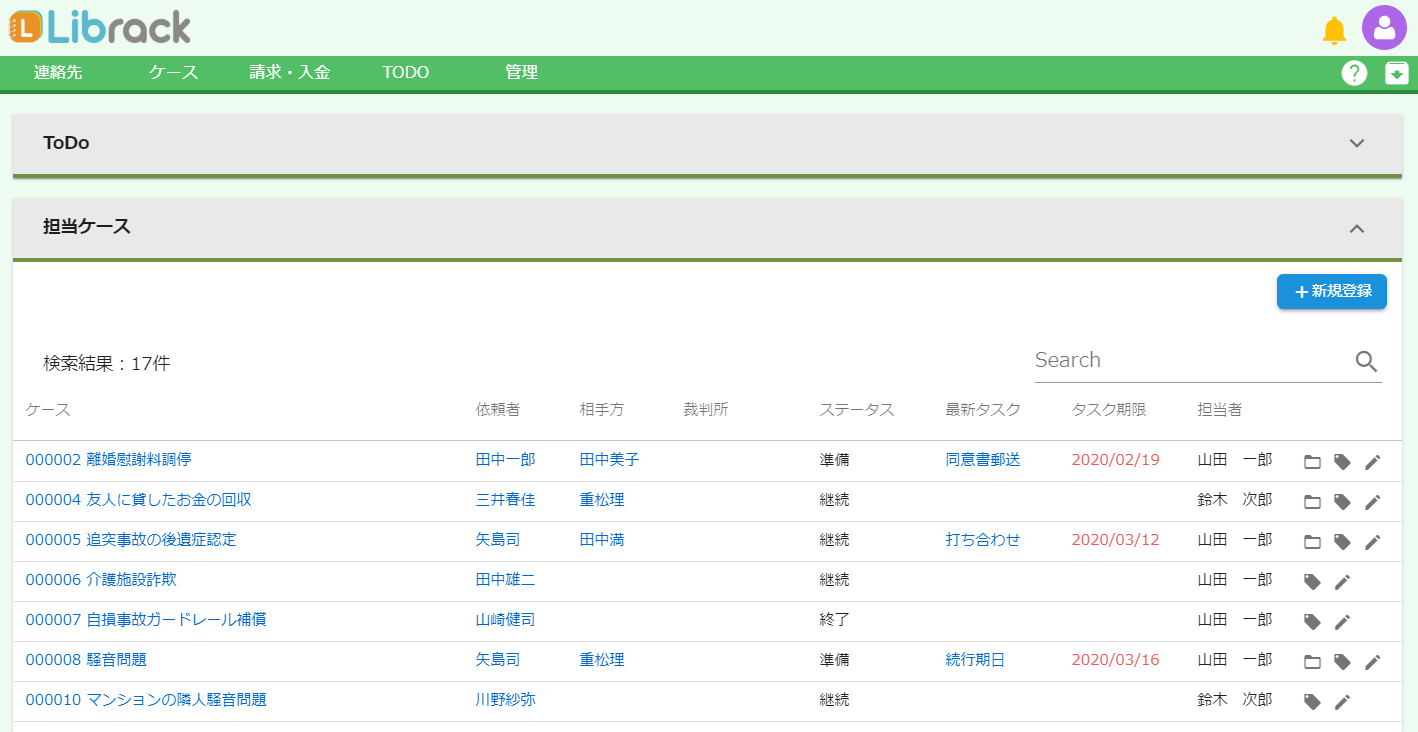
Task: Click the notification bell icon
Action: click(x=1334, y=31)
